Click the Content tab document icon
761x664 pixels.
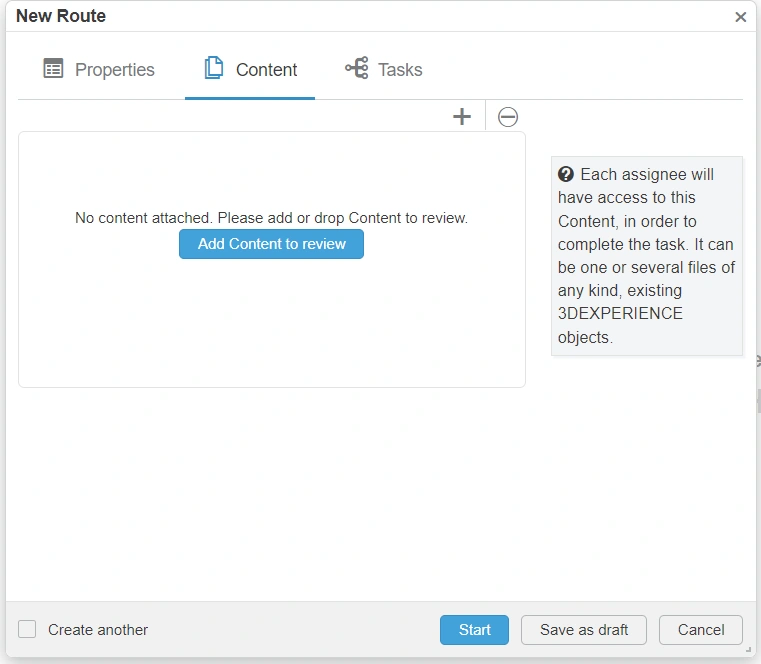[213, 68]
